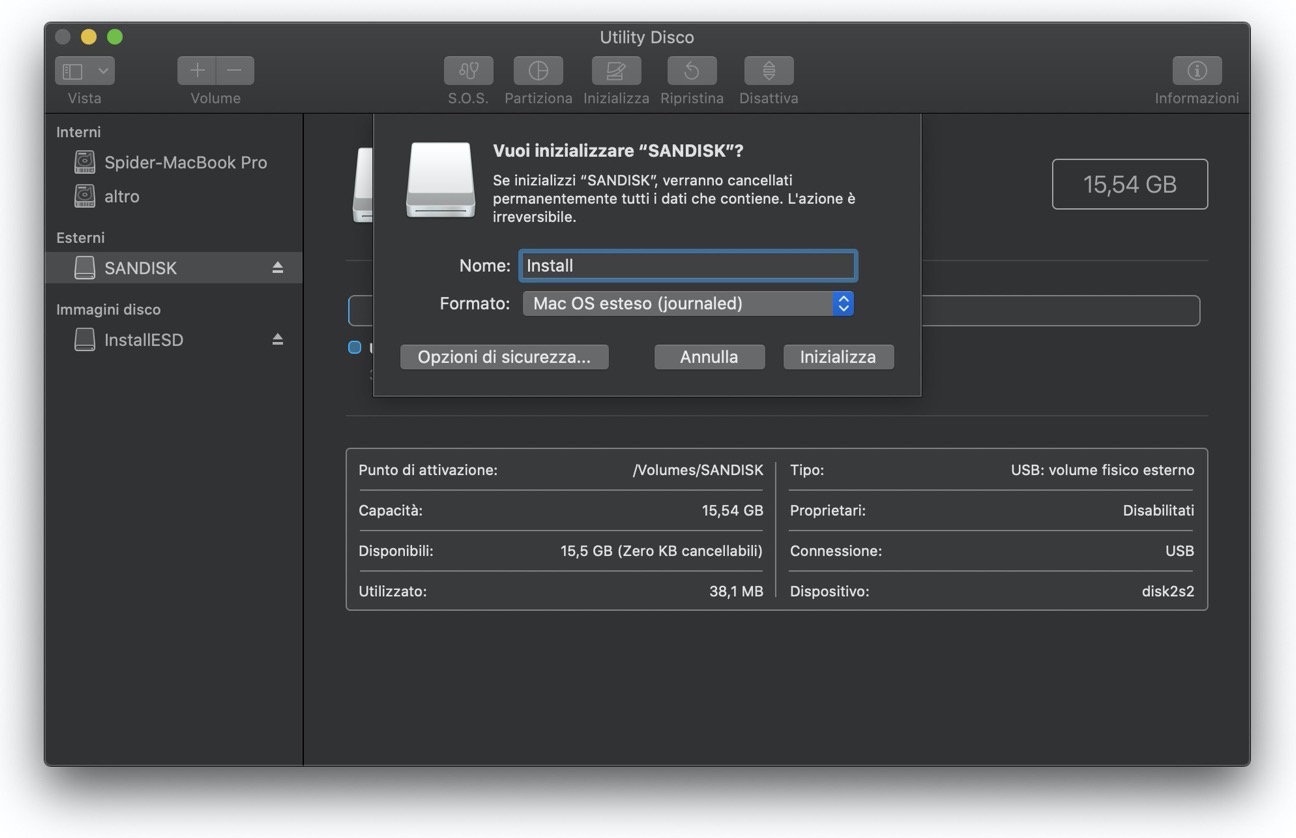
Task: Open the Vista sidebar view dropdown
Action: 85,71
